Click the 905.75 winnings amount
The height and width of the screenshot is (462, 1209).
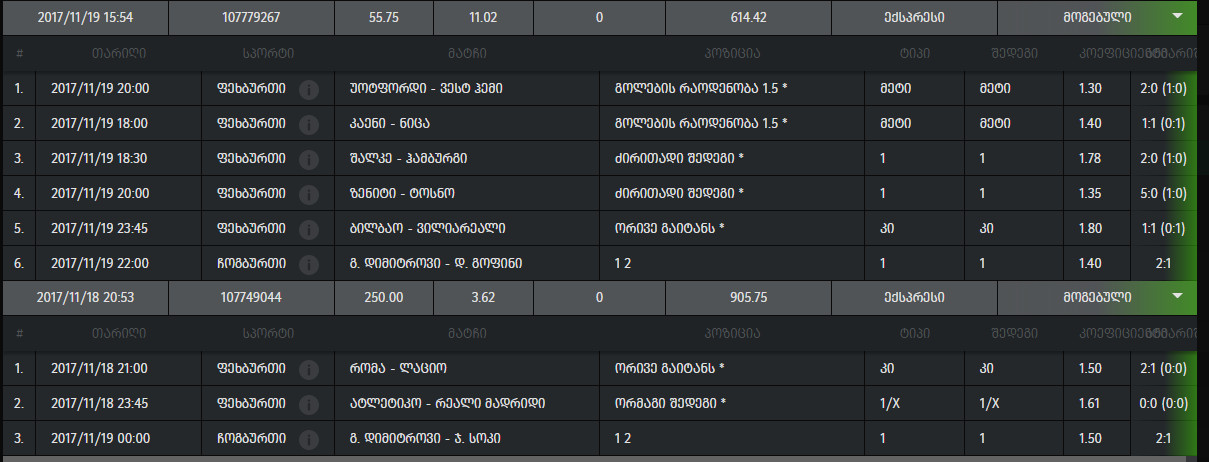[747, 297]
